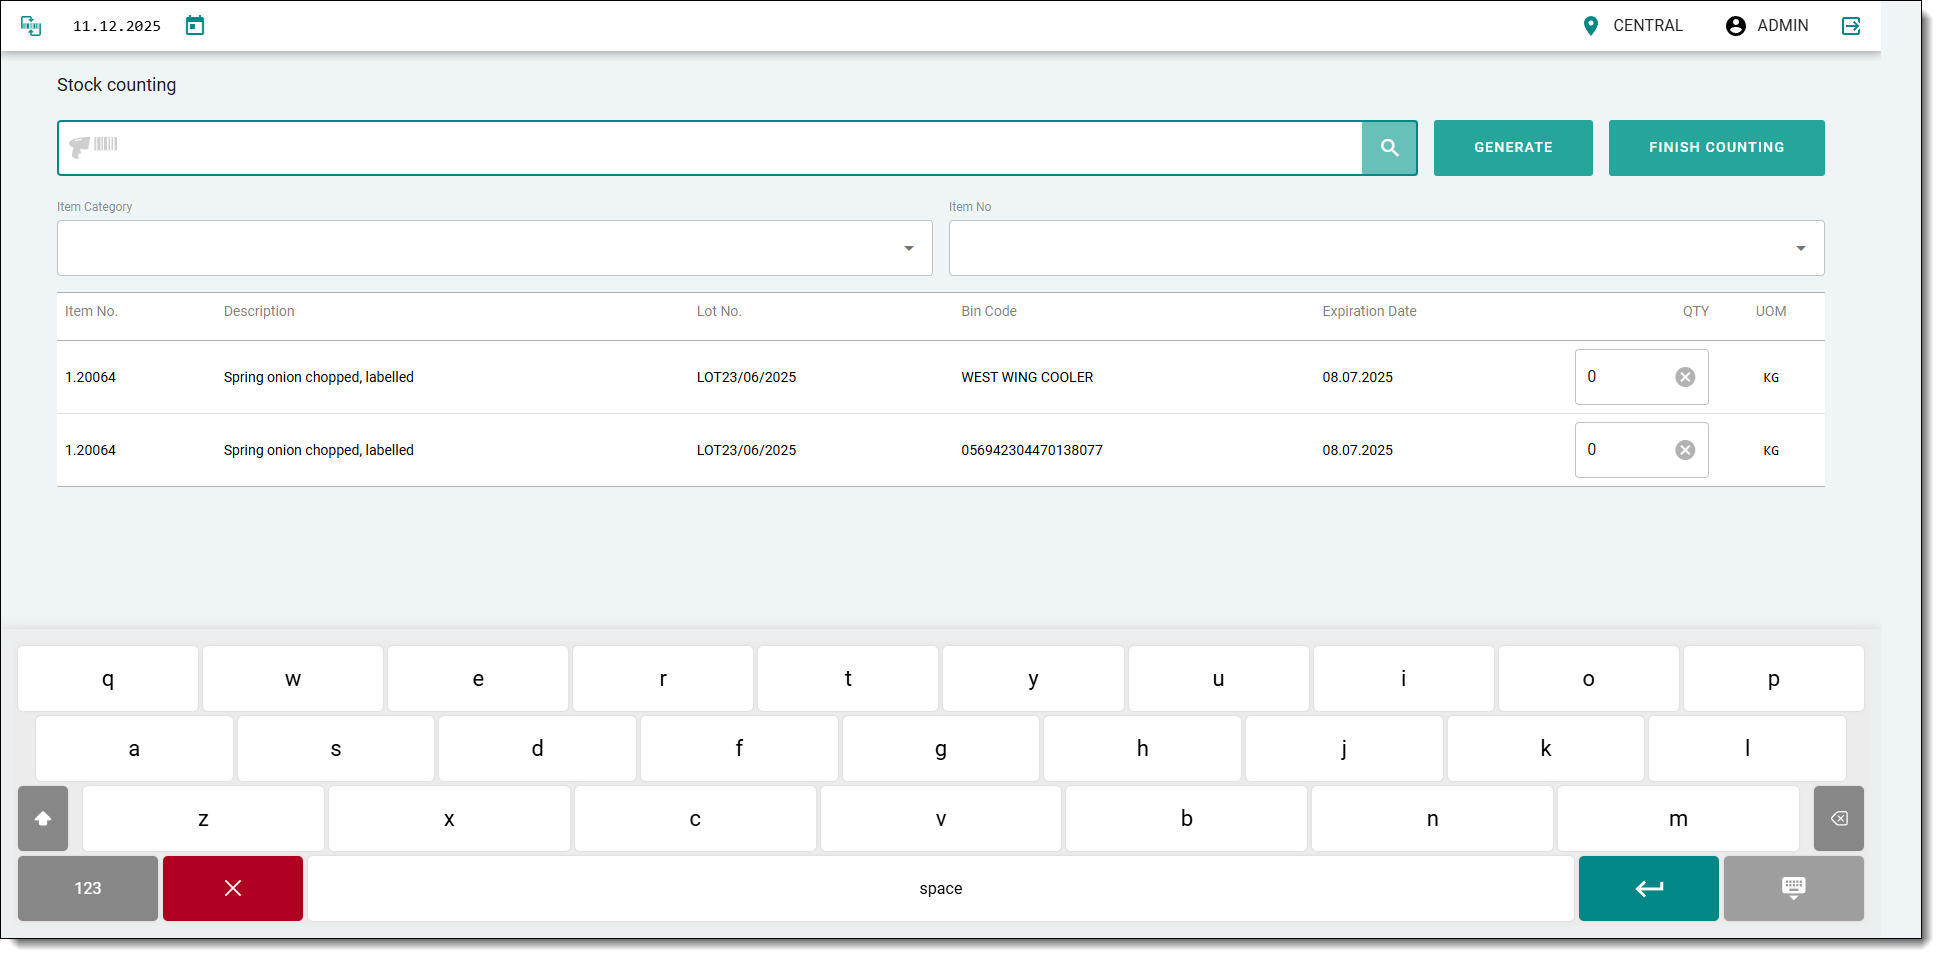Image resolution: width=1942 pixels, height=959 pixels.
Task: Clear QTY for bin 056942304470138077 row
Action: click(1685, 450)
